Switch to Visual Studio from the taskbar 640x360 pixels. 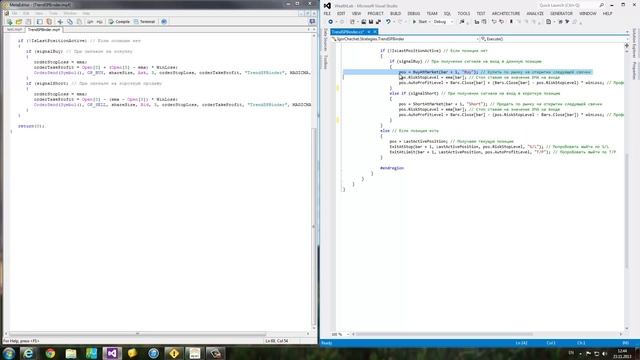point(112,353)
